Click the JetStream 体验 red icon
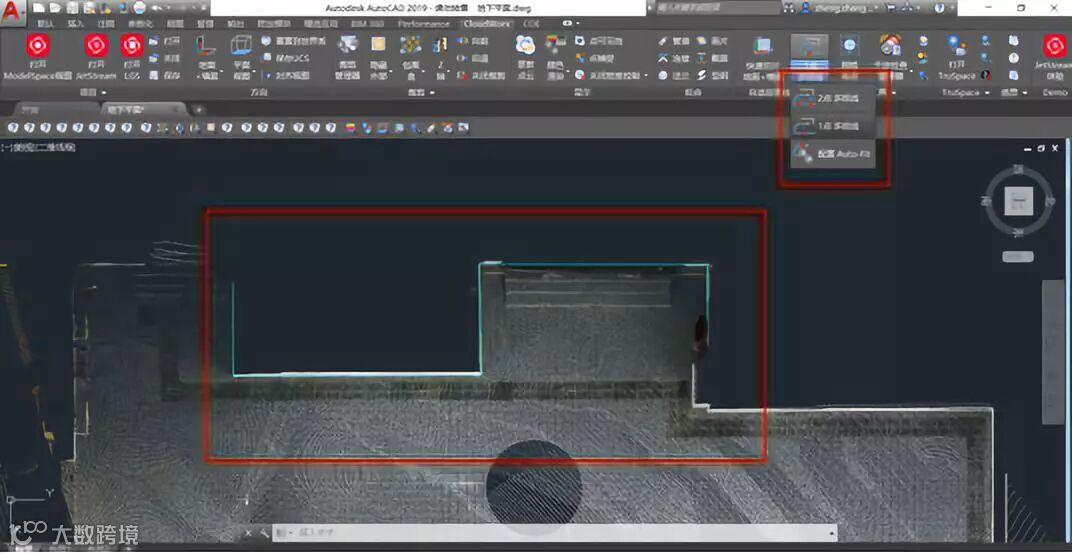Screen dimensions: 1072x554 pyautogui.click(x=1055, y=46)
